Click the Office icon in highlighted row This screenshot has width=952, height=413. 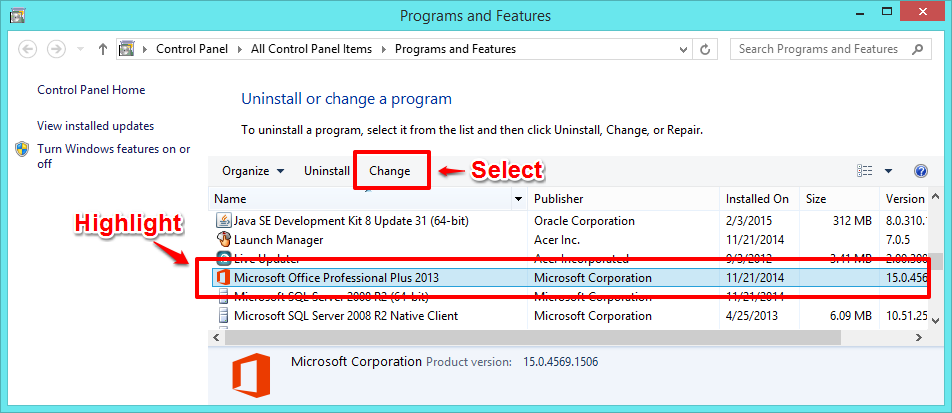tap(223, 278)
